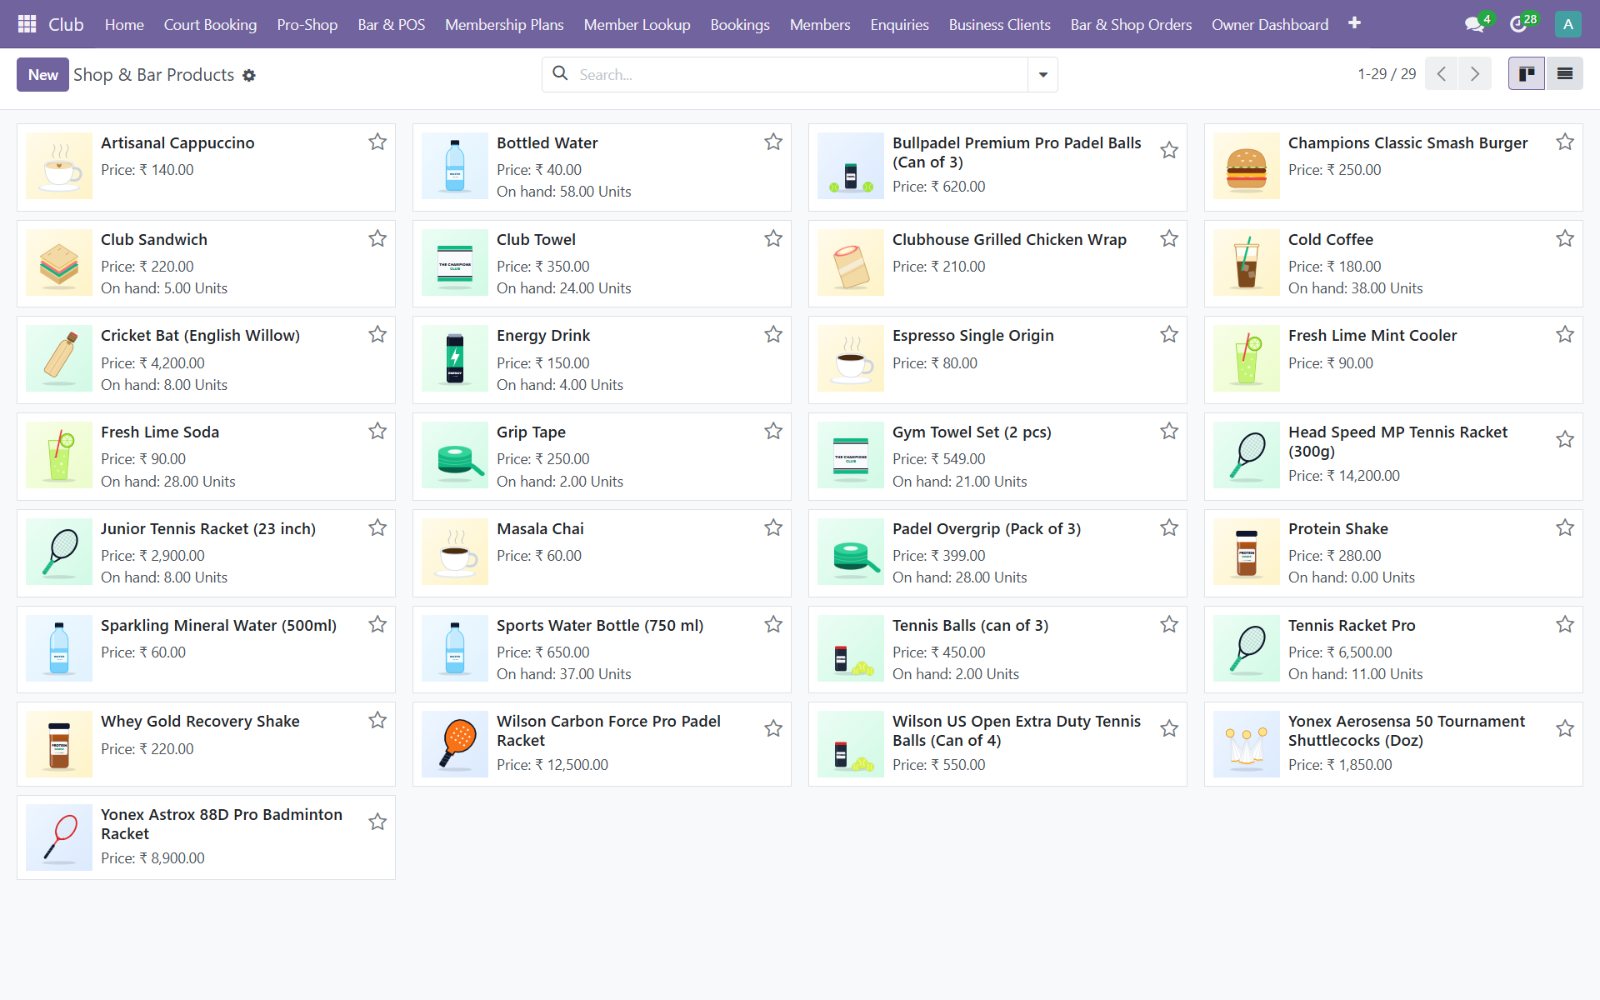The width and height of the screenshot is (1600, 1000).
Task: Open the Court Booking menu
Action: [x=210, y=24]
